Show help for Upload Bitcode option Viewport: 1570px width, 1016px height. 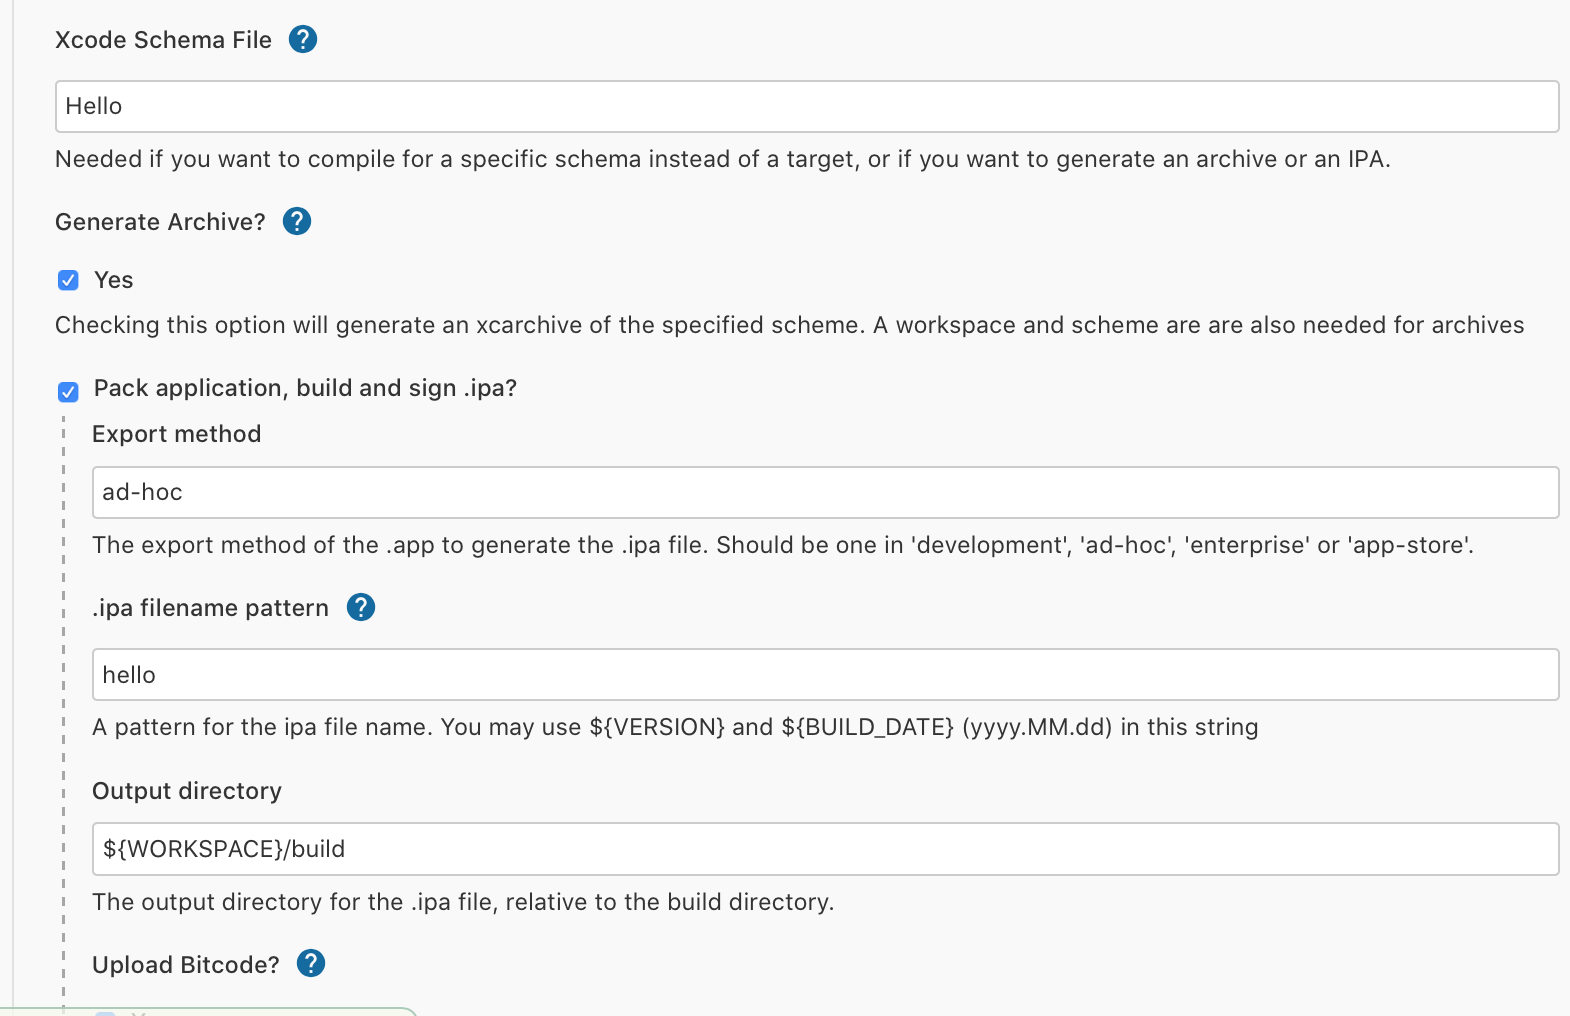tap(311, 963)
